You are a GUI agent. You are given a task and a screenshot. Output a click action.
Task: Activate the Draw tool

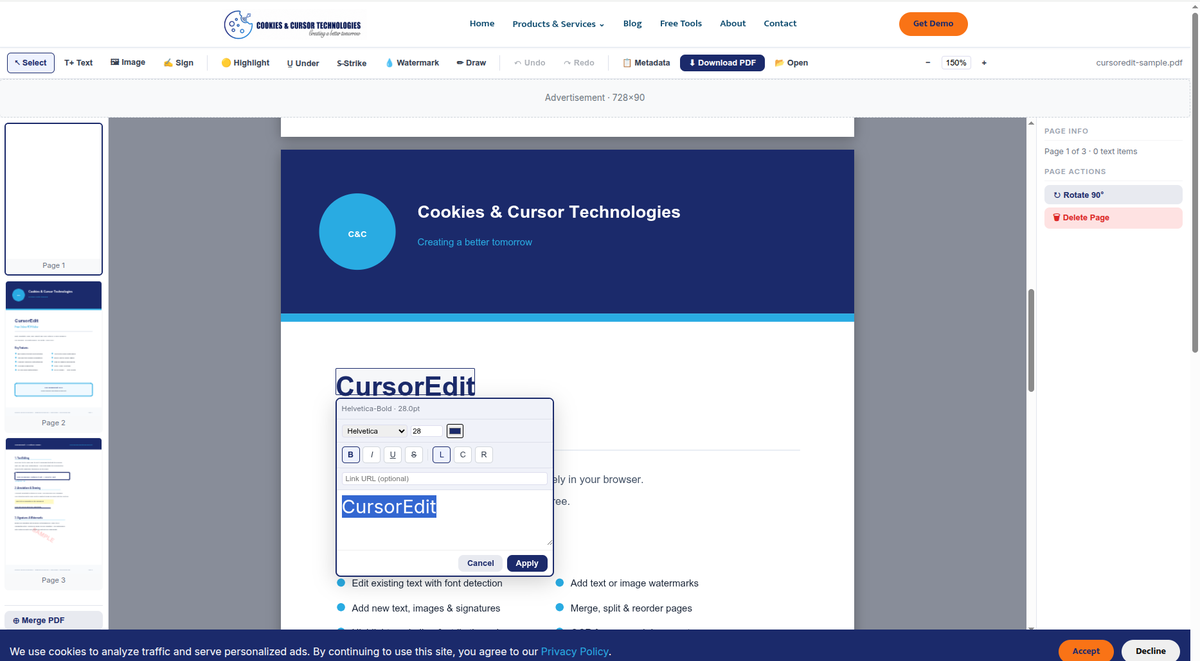[471, 63]
